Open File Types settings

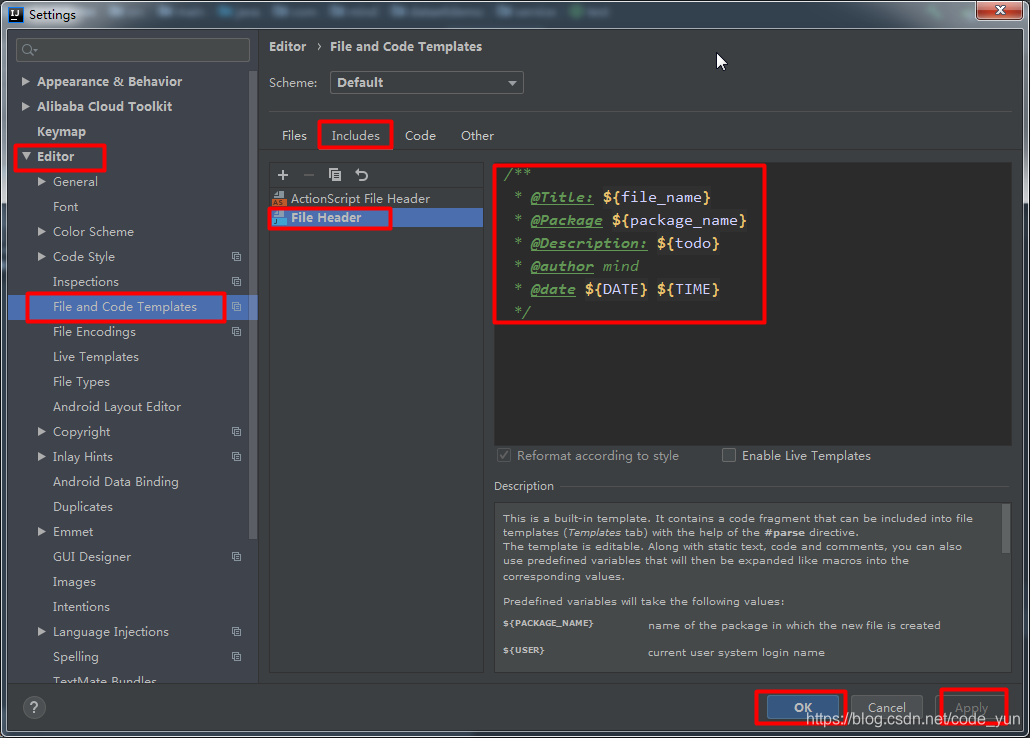tap(81, 382)
